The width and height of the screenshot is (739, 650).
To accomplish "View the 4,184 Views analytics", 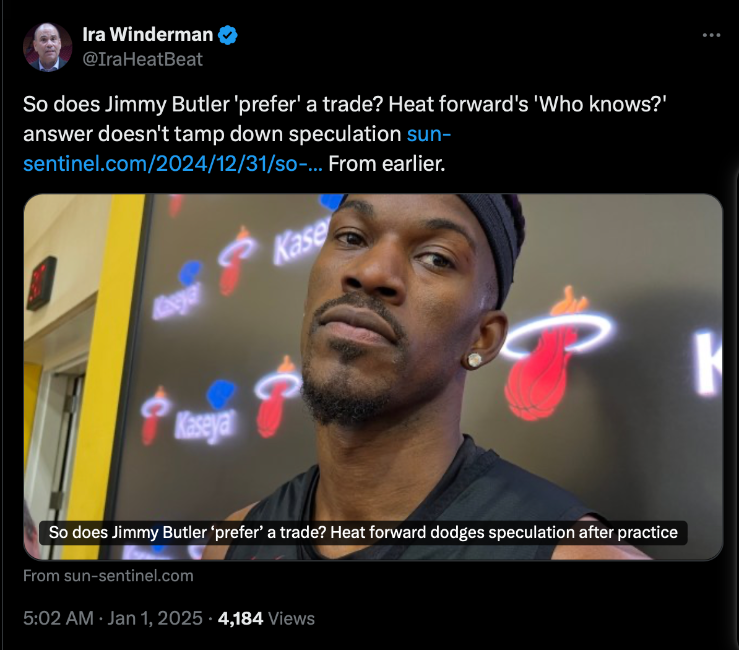I will (266, 618).
